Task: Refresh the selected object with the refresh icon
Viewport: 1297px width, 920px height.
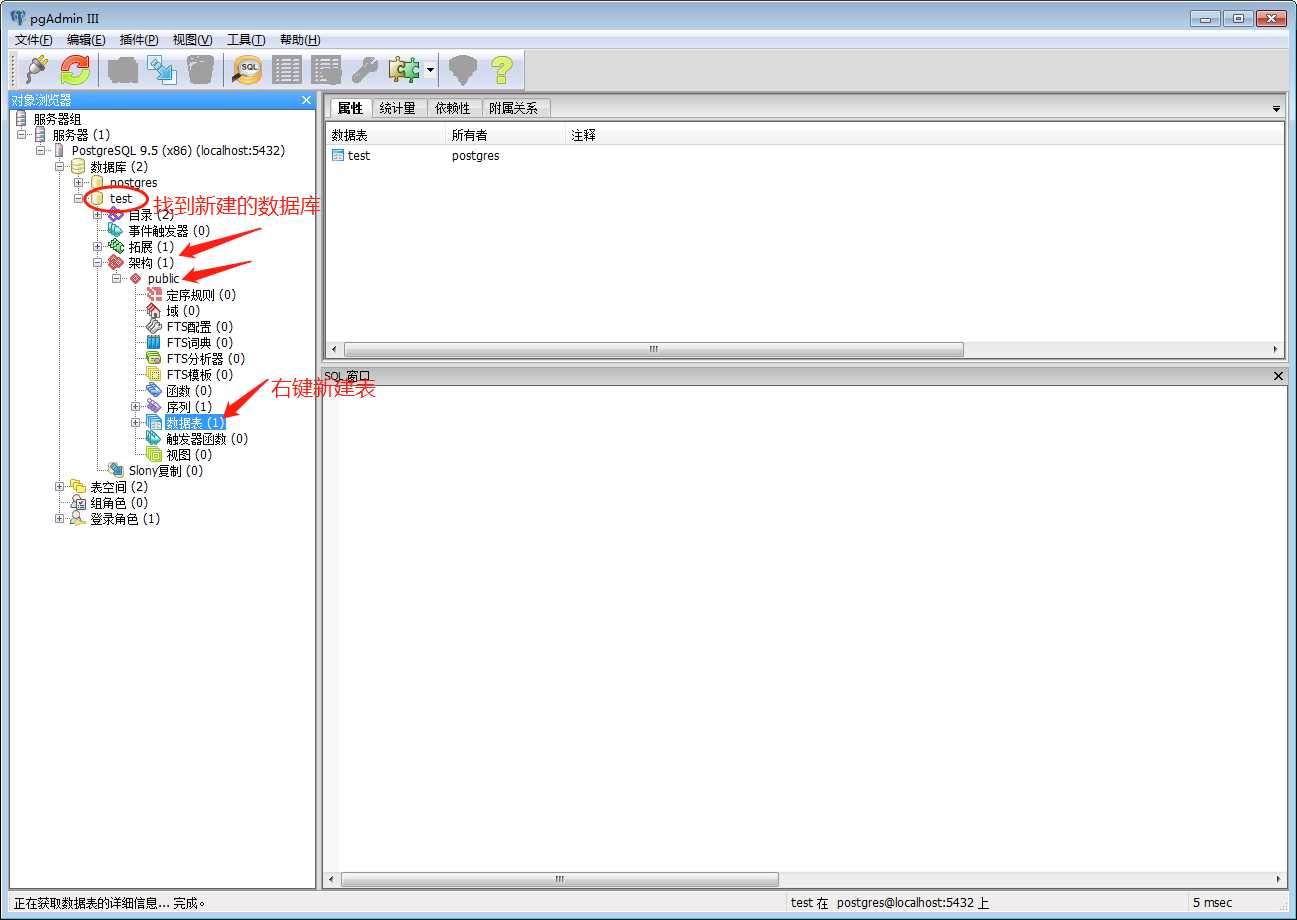Action: coord(76,69)
